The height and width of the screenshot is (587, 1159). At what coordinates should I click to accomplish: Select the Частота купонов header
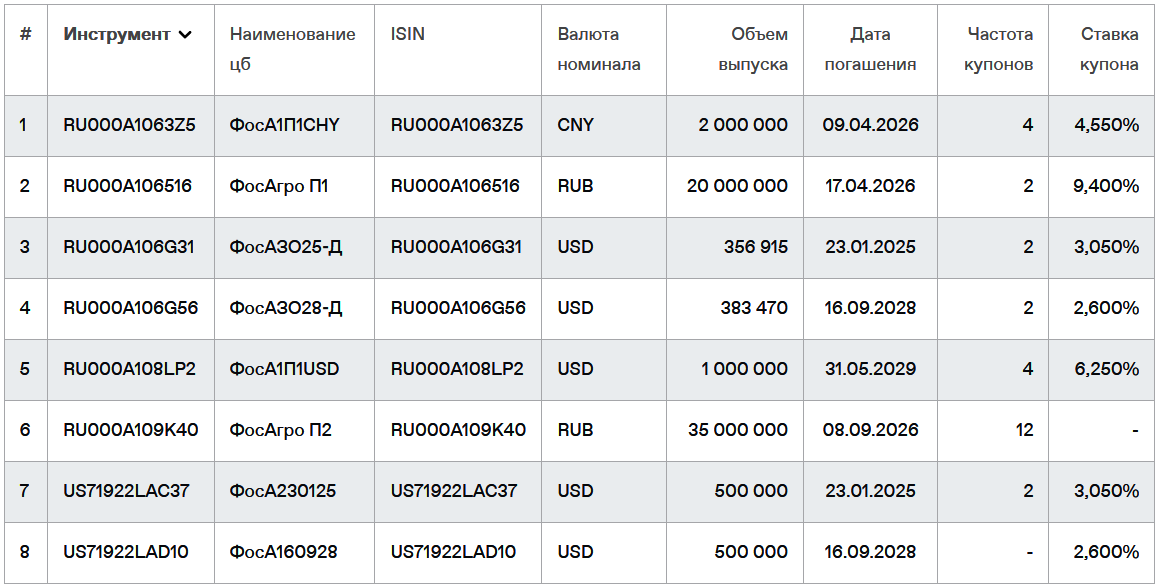coord(999,49)
